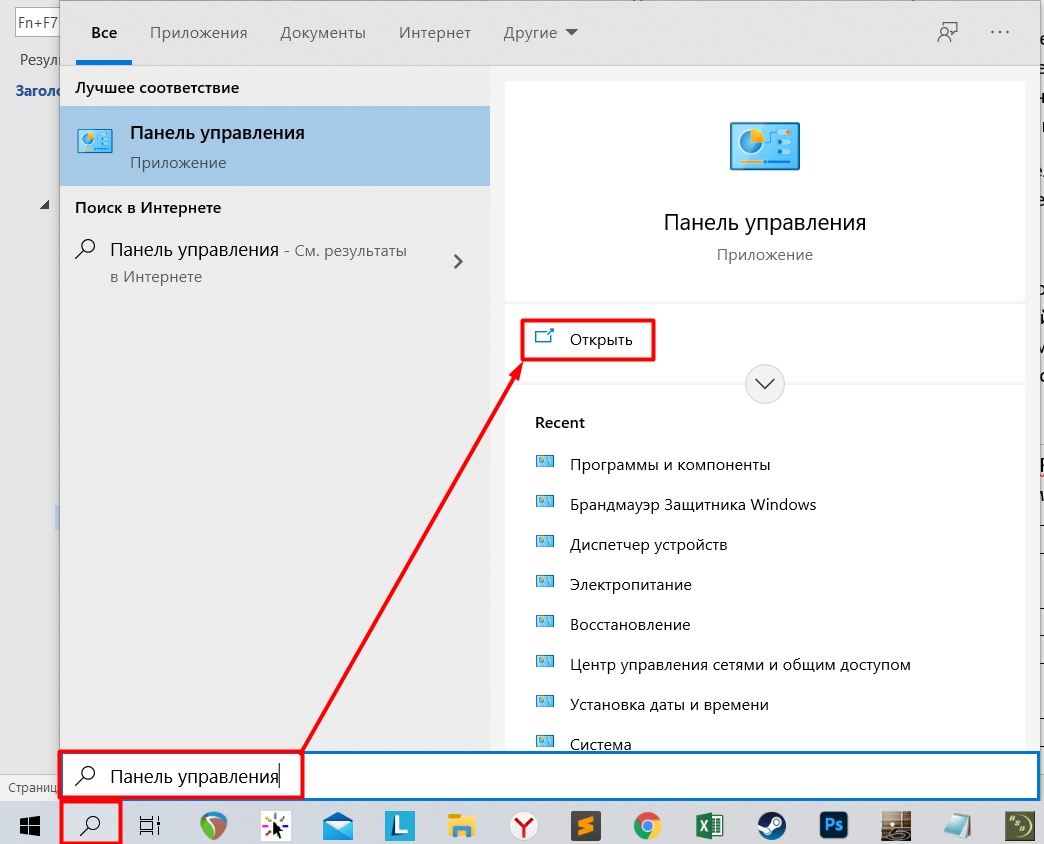
Task: Open the blue L app on taskbar
Action: [x=399, y=826]
